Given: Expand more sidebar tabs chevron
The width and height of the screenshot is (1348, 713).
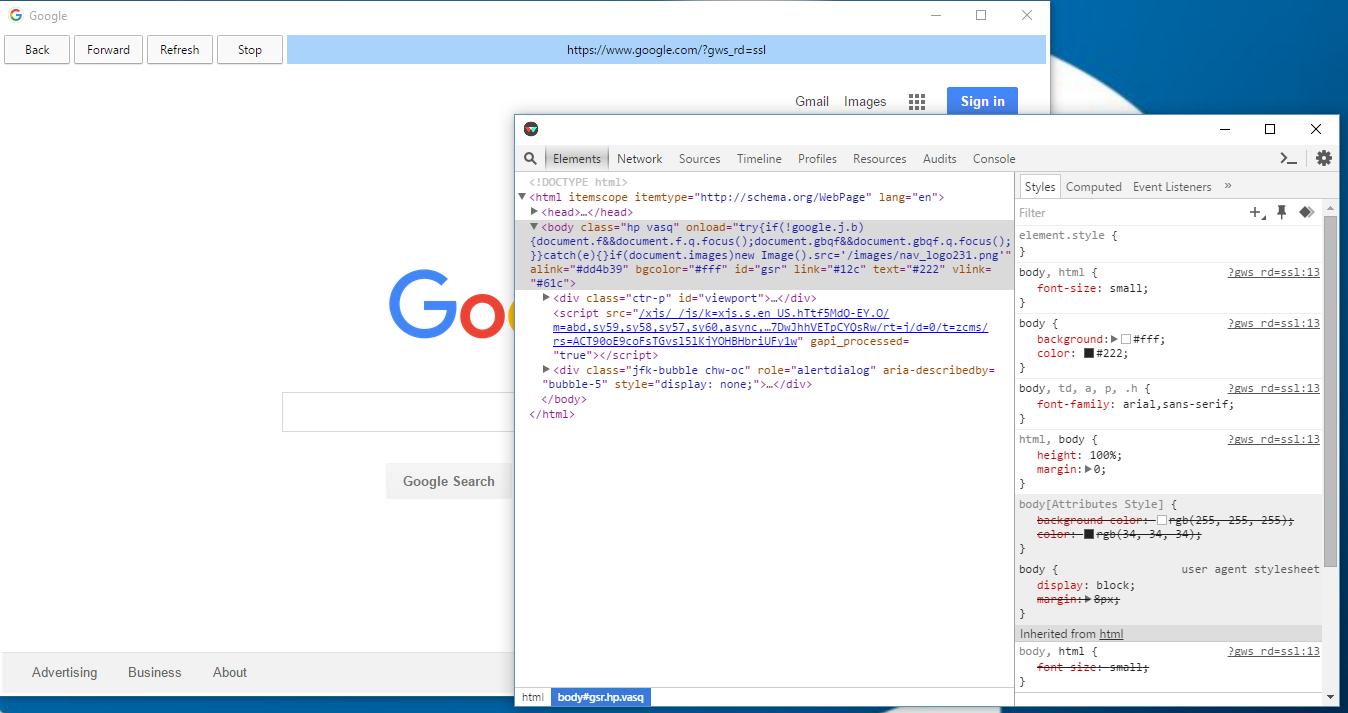Looking at the screenshot, I should click(x=1228, y=186).
